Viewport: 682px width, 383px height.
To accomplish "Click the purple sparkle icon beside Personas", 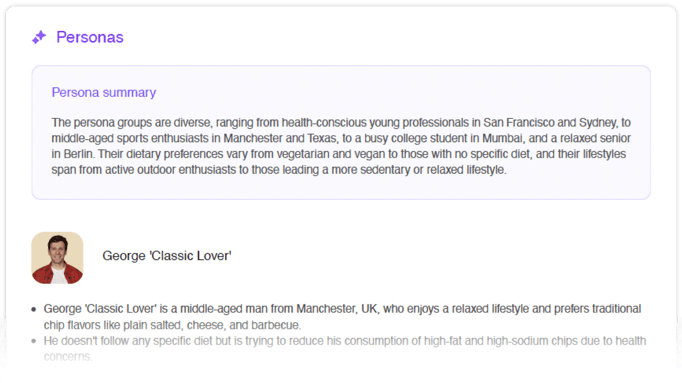I will (x=39, y=37).
